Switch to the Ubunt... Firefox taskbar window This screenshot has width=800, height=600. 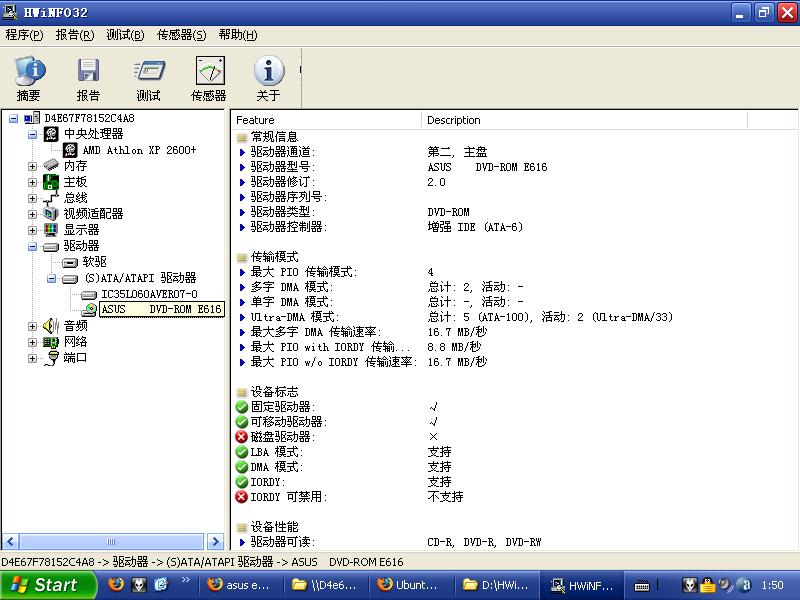pyautogui.click(x=409, y=585)
